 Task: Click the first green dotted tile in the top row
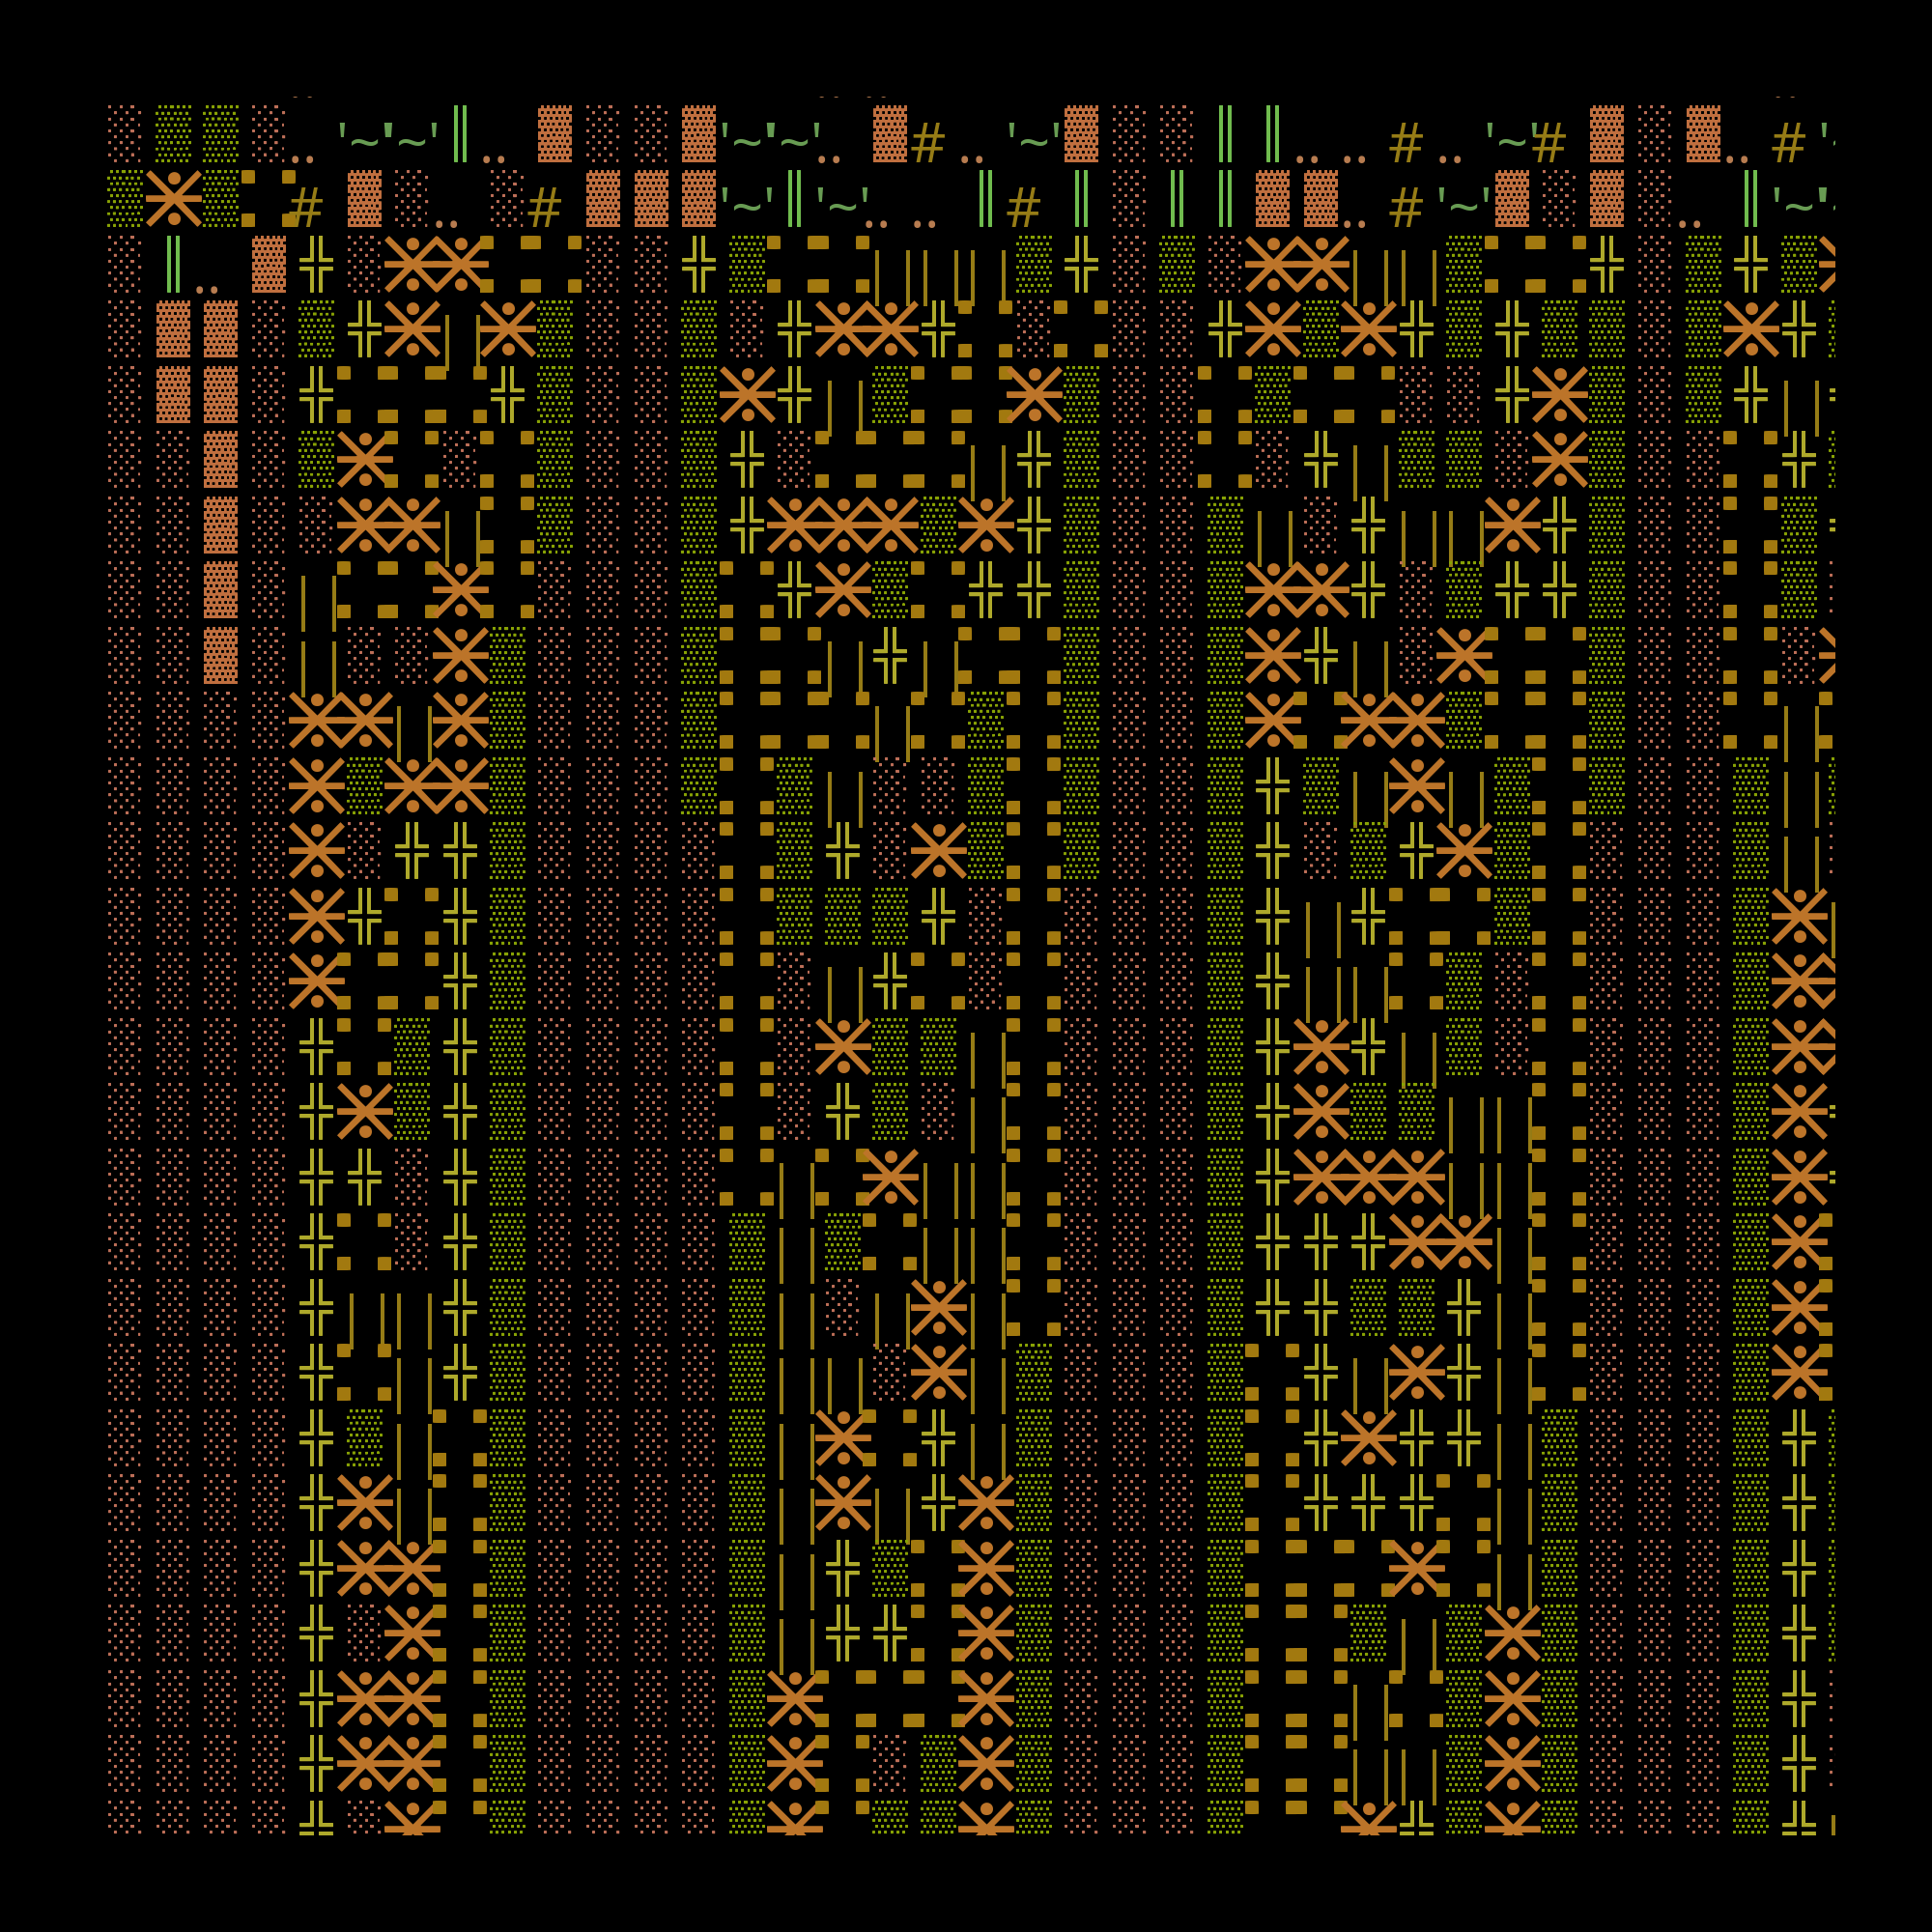[174, 133]
